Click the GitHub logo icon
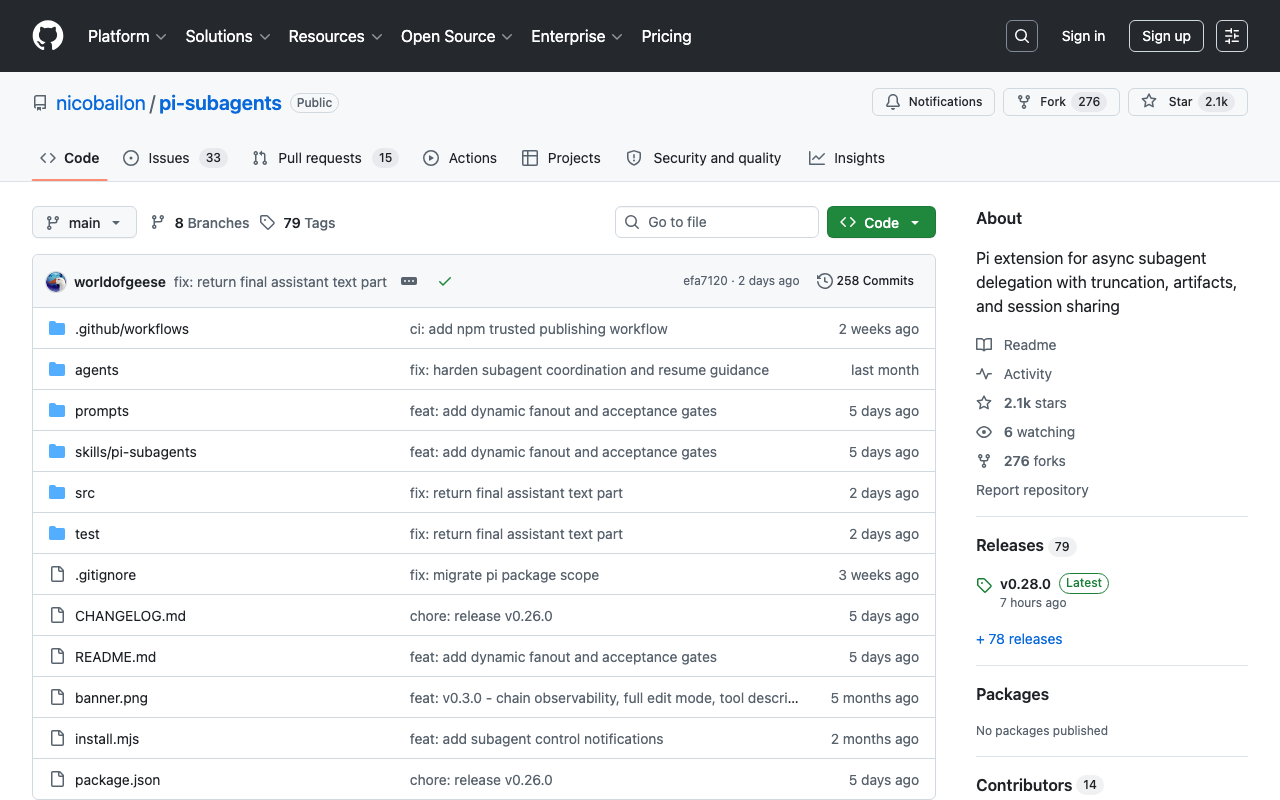 pyautogui.click(x=48, y=36)
